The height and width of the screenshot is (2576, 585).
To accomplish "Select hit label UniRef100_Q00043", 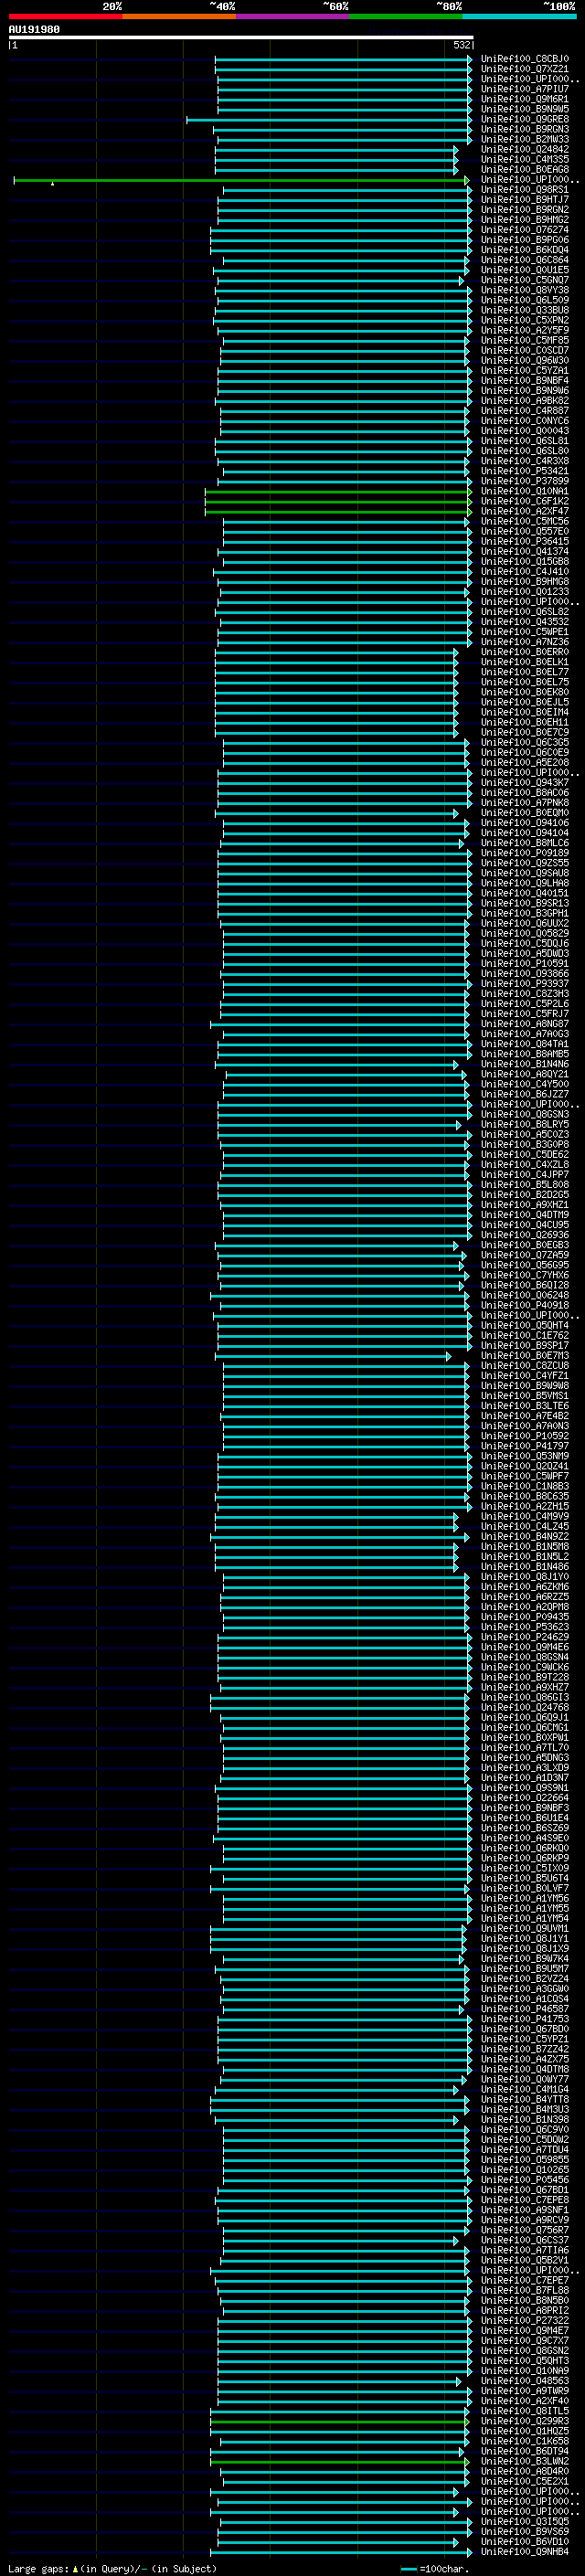I will [x=524, y=431].
